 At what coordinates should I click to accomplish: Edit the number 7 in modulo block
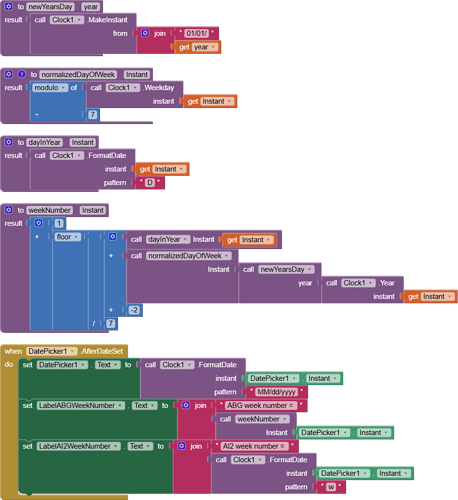(x=93, y=115)
